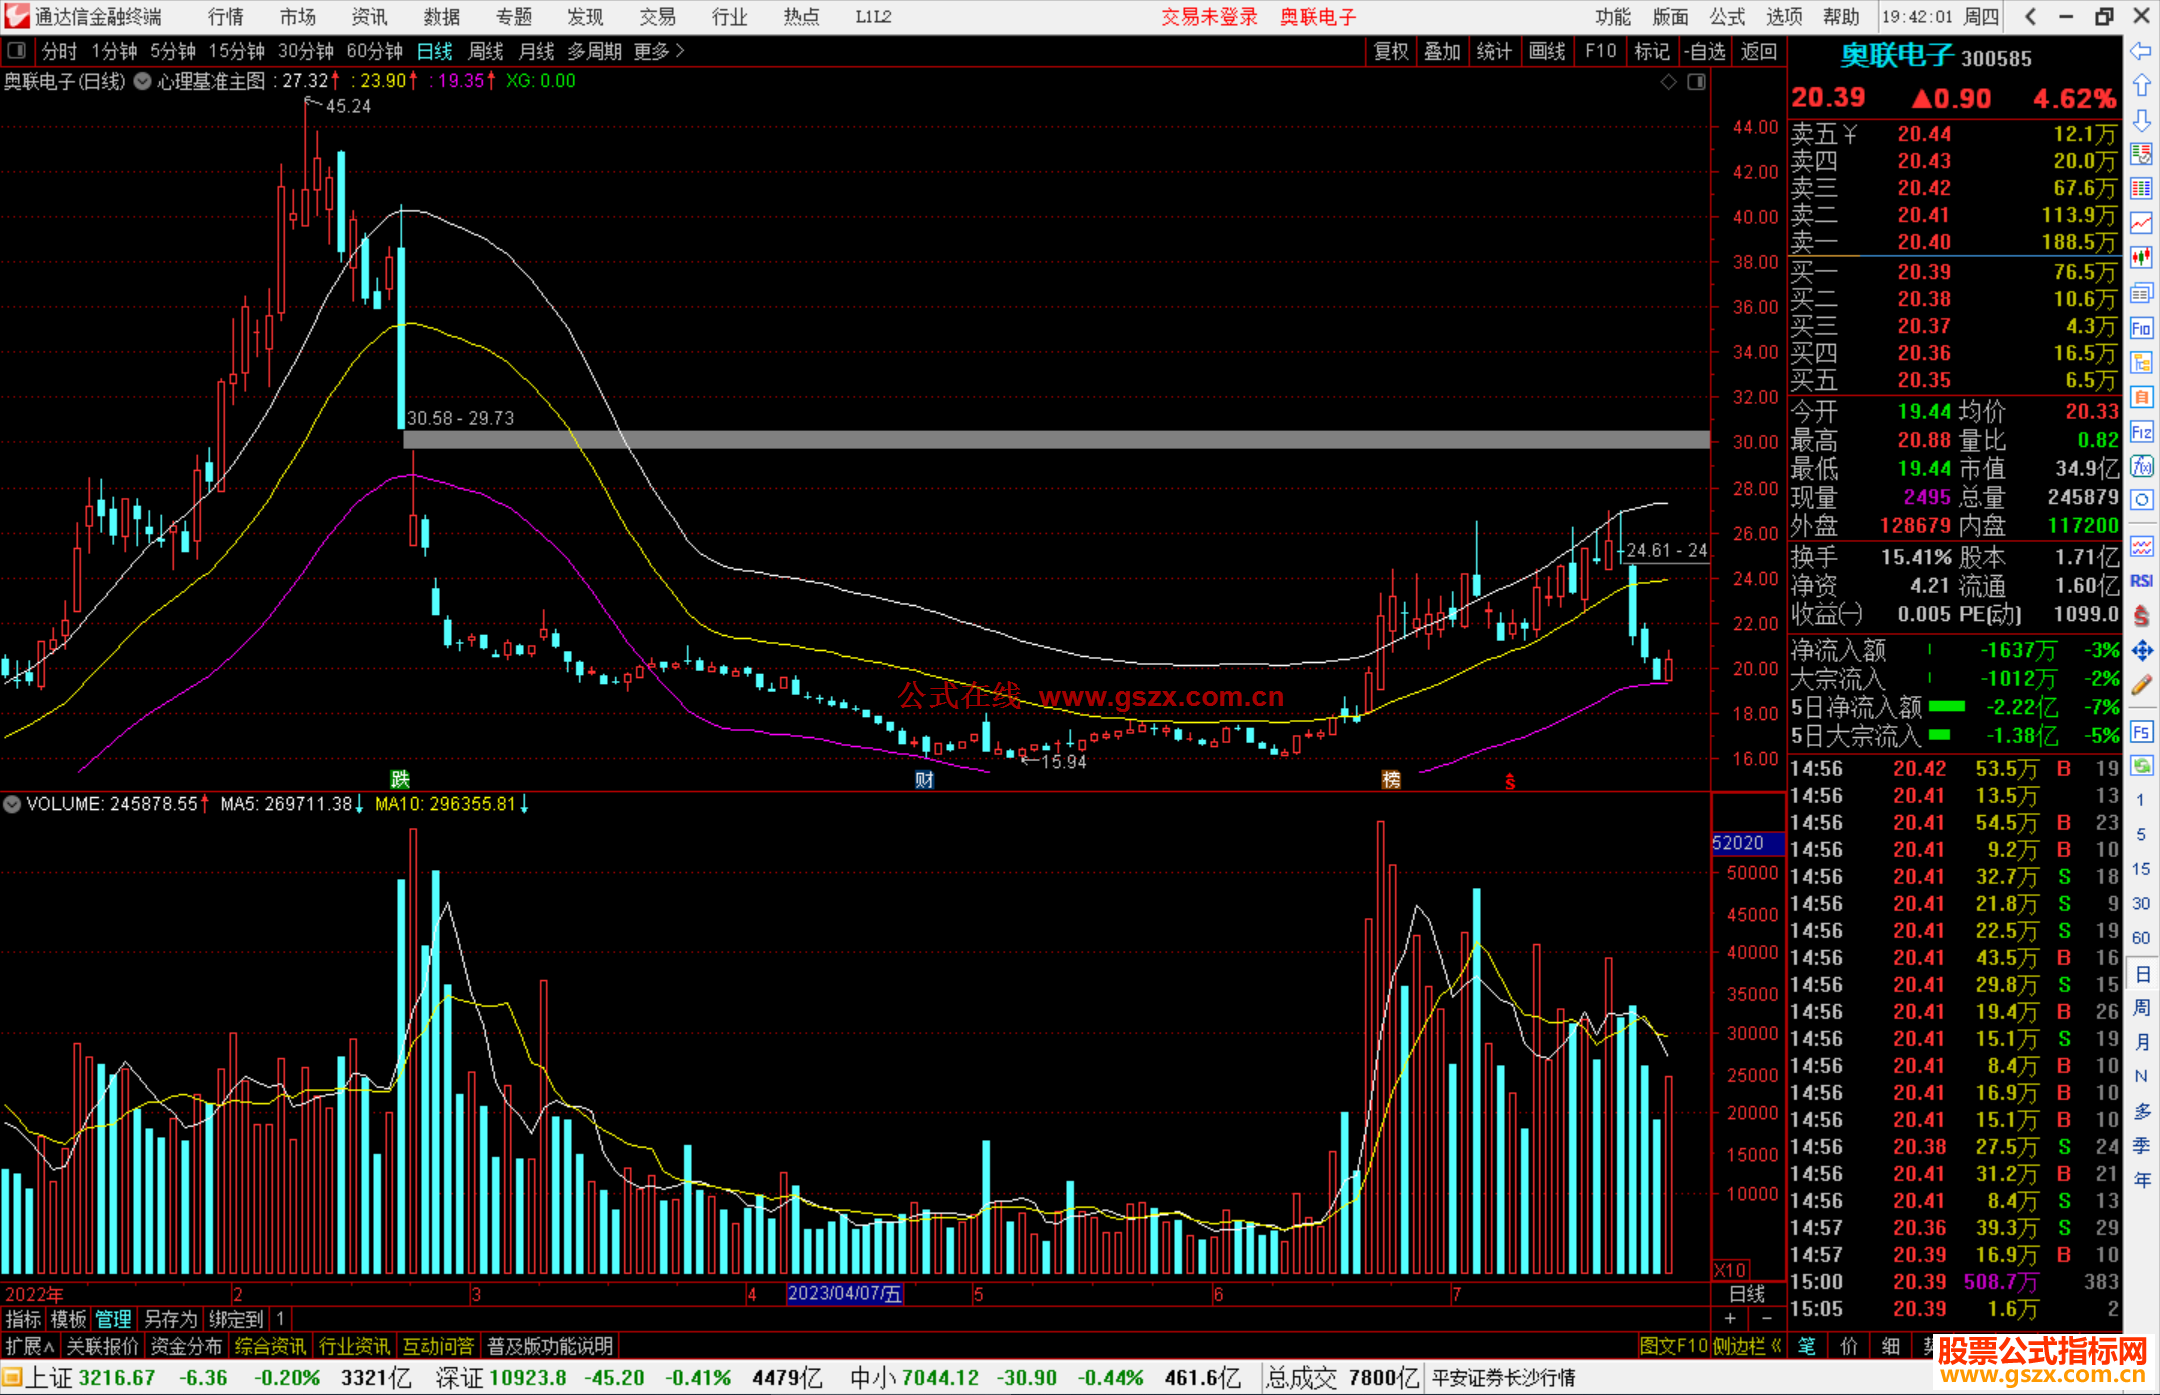Click the f(x) formula sidebar icon
2160x1395 pixels.
click(x=2141, y=467)
